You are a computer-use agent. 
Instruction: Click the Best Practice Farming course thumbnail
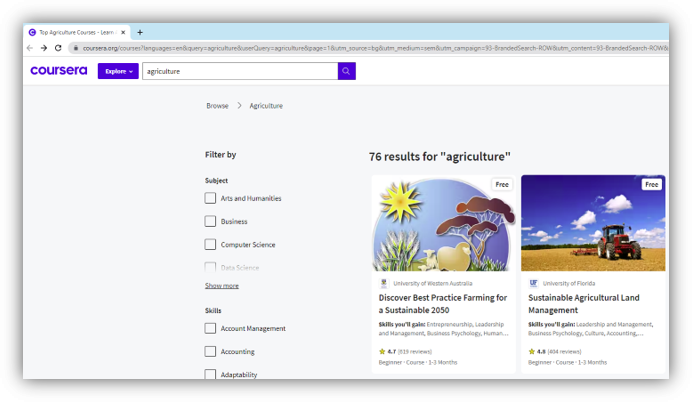(x=443, y=224)
